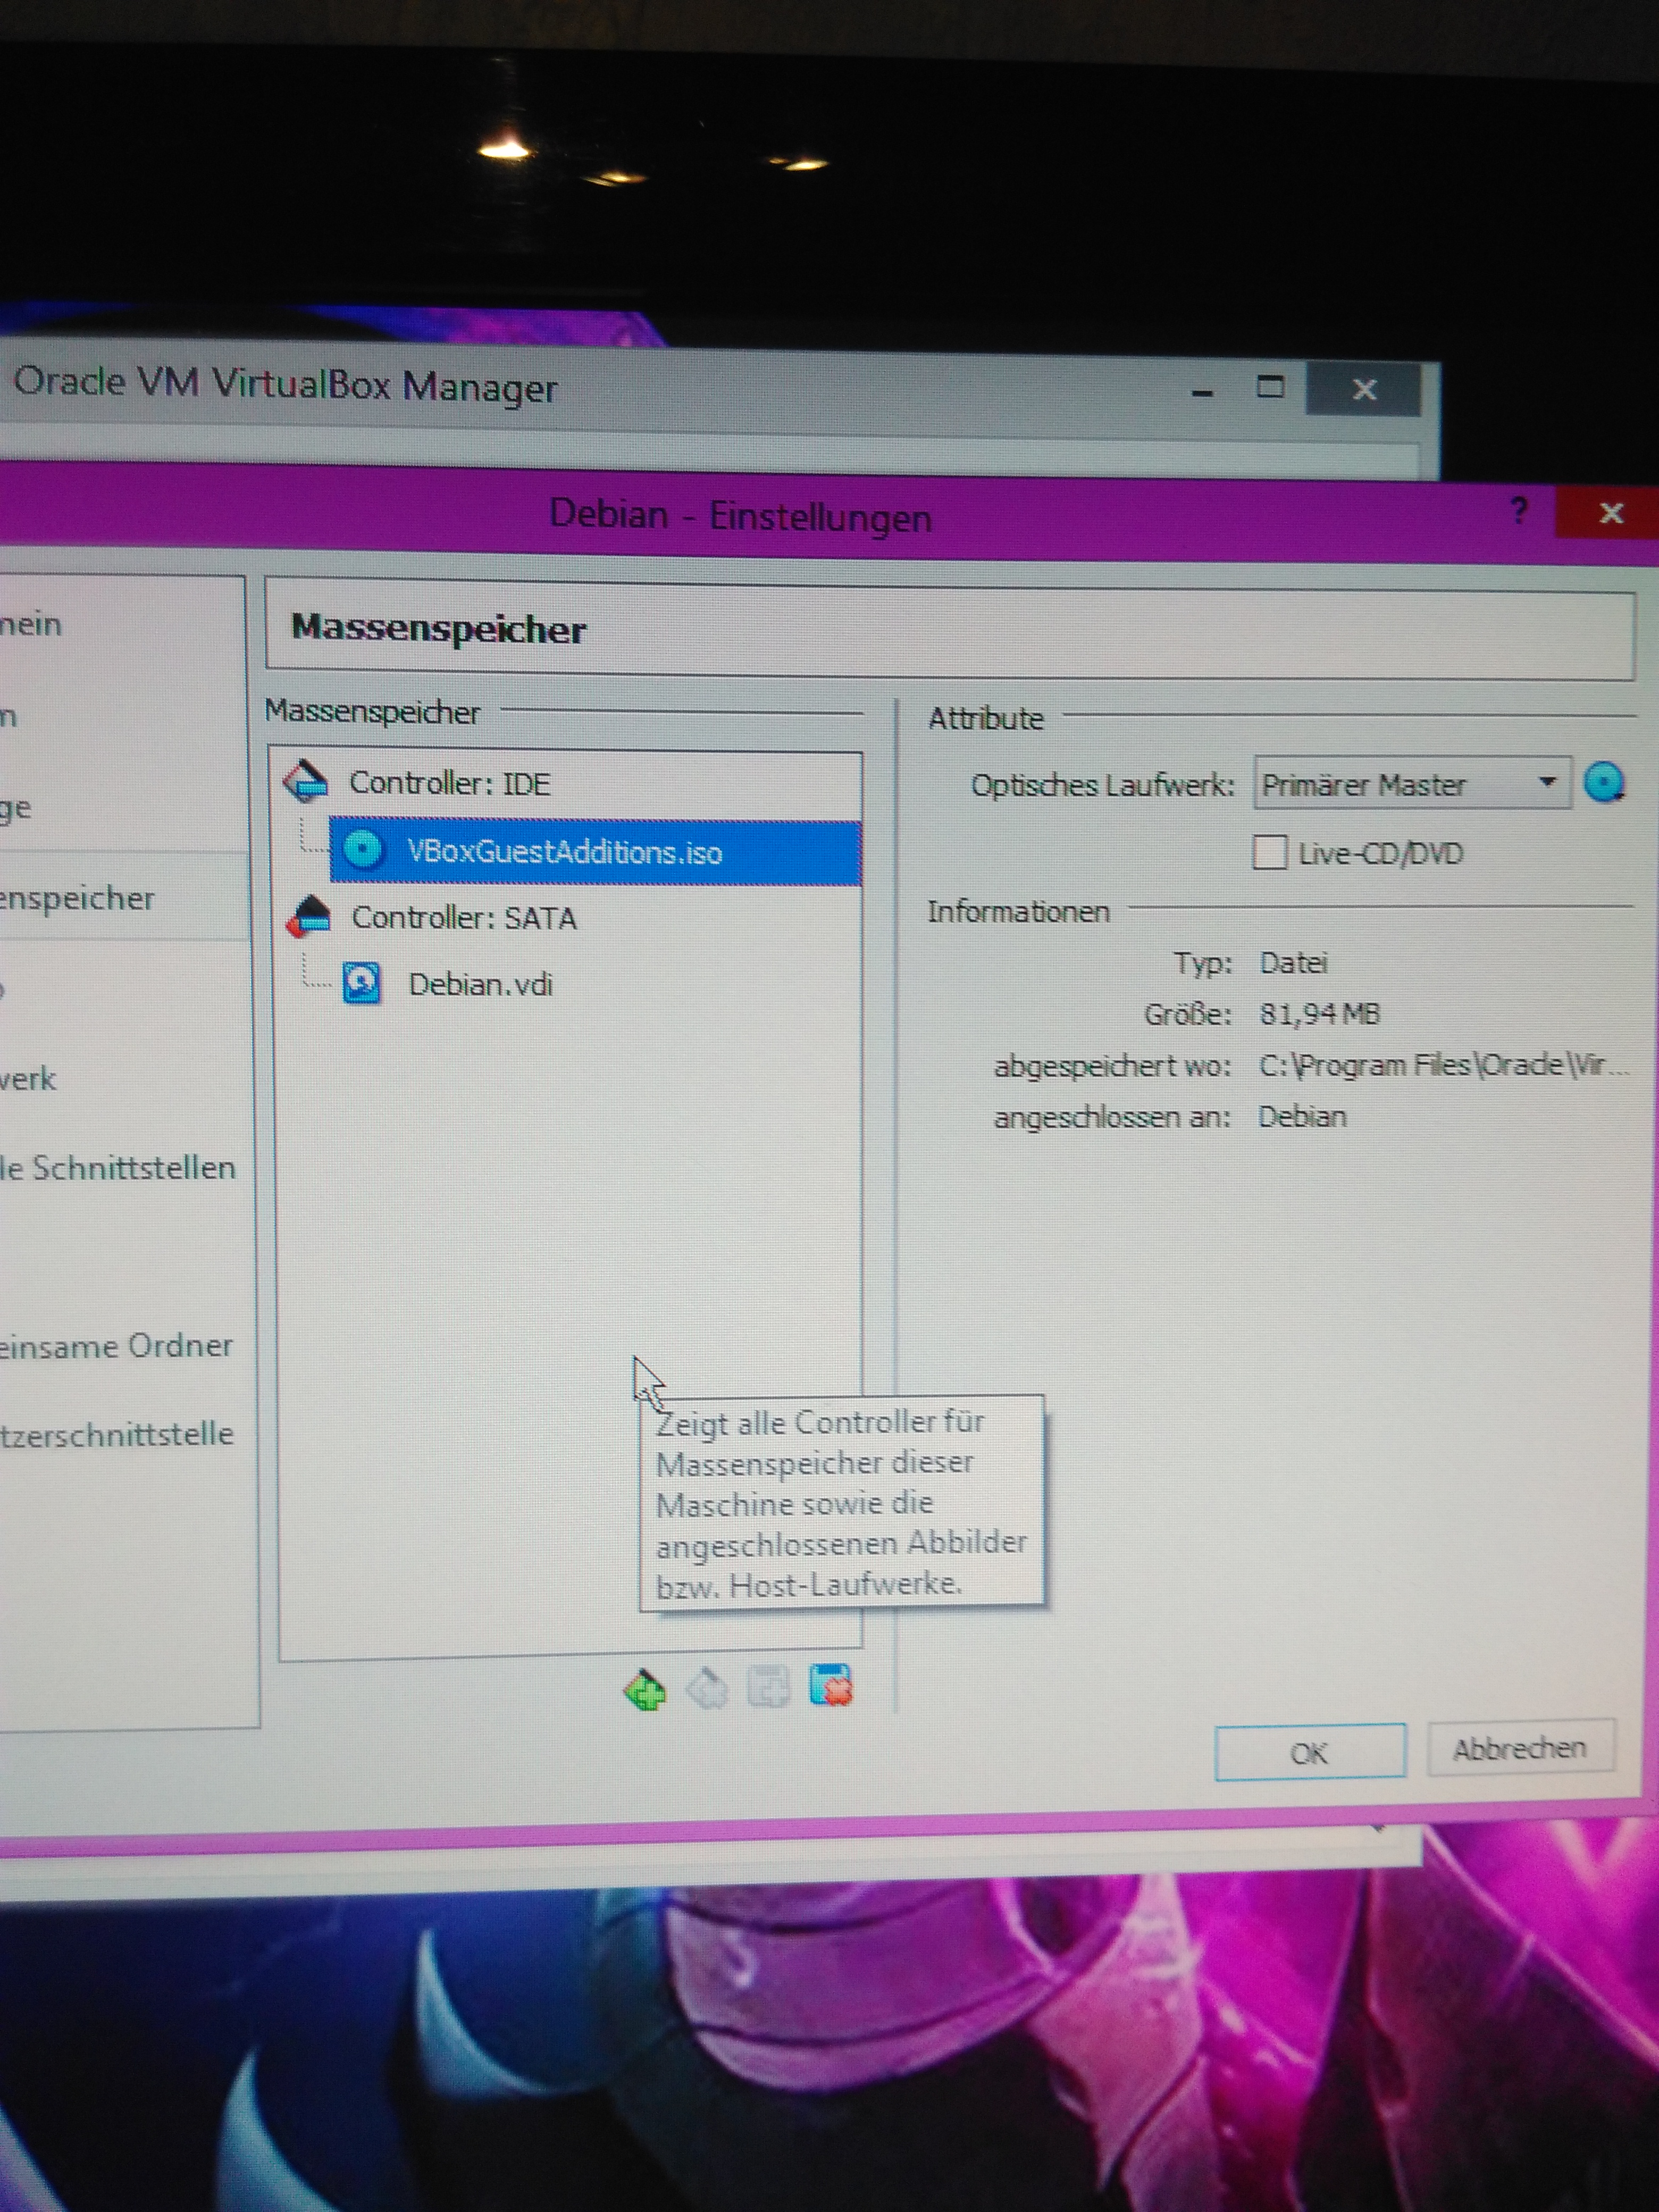Click the CD icon of VBoxGuestAdditions.iso
The image size is (1659, 2212).
(x=362, y=850)
